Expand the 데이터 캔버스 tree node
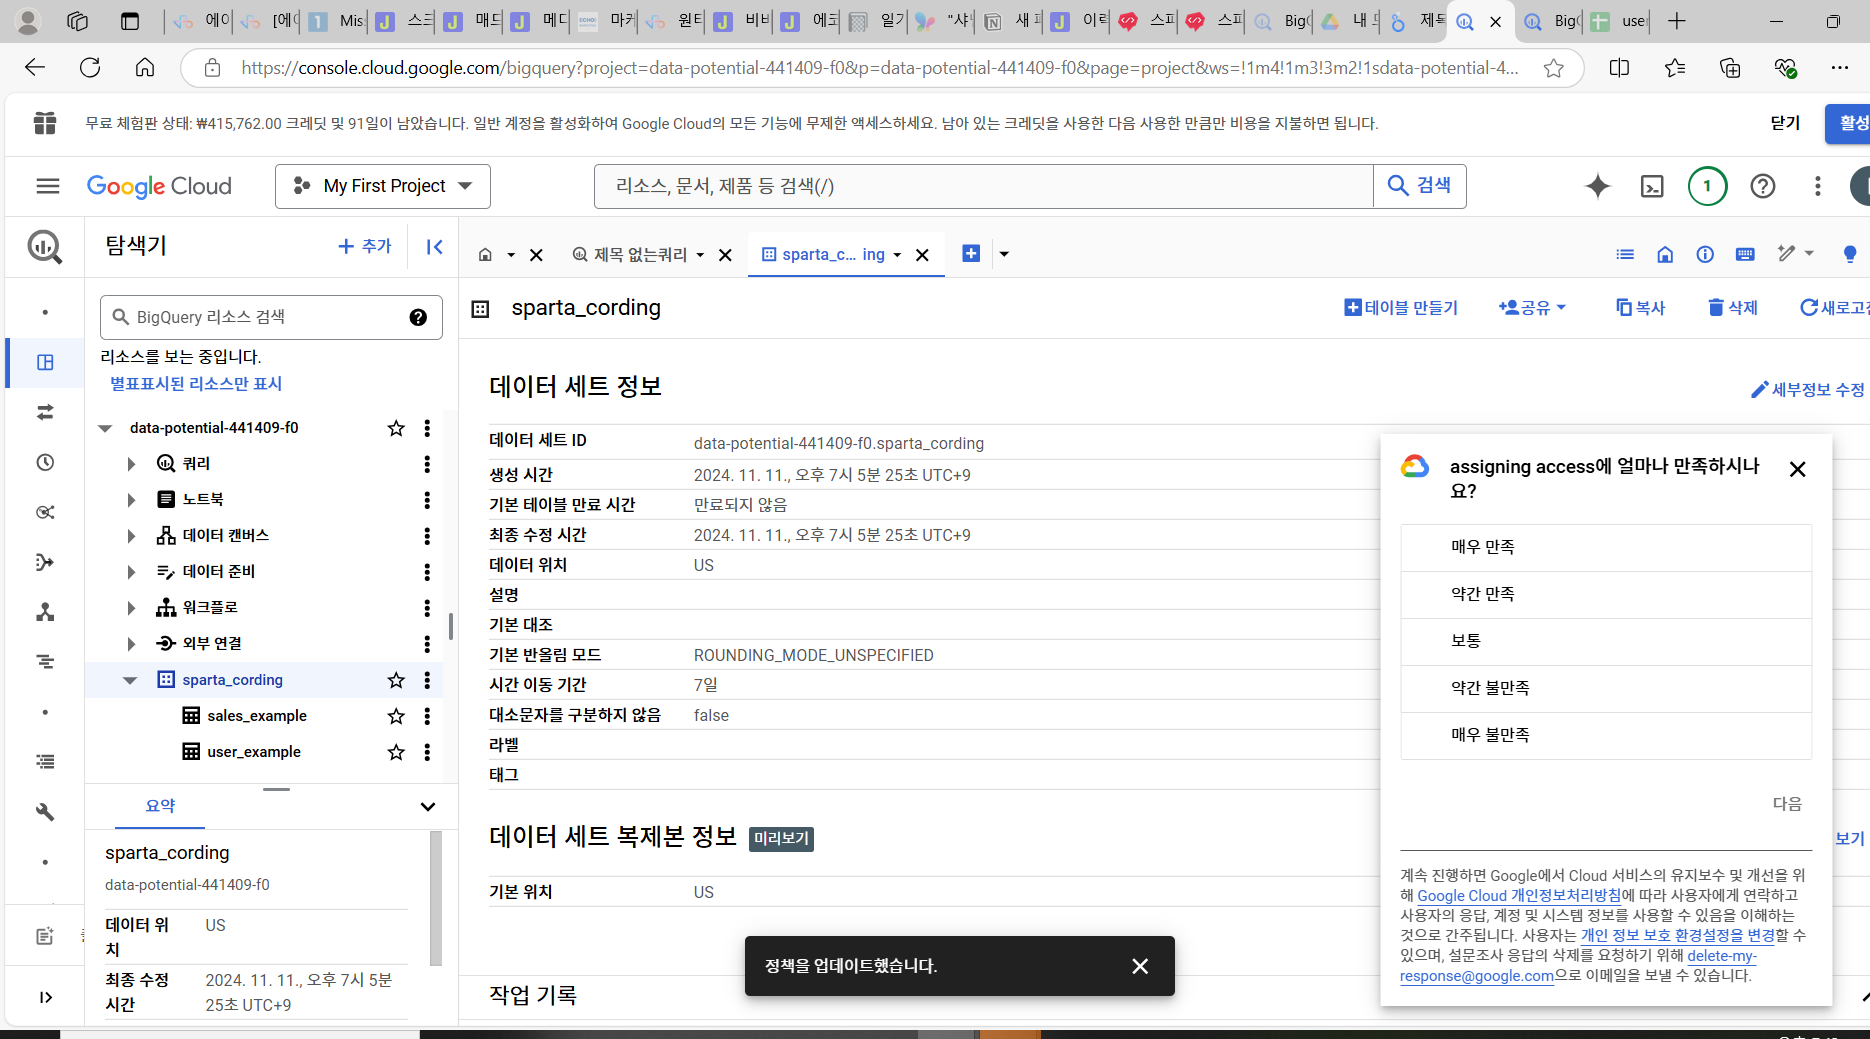The image size is (1870, 1039). [131, 536]
